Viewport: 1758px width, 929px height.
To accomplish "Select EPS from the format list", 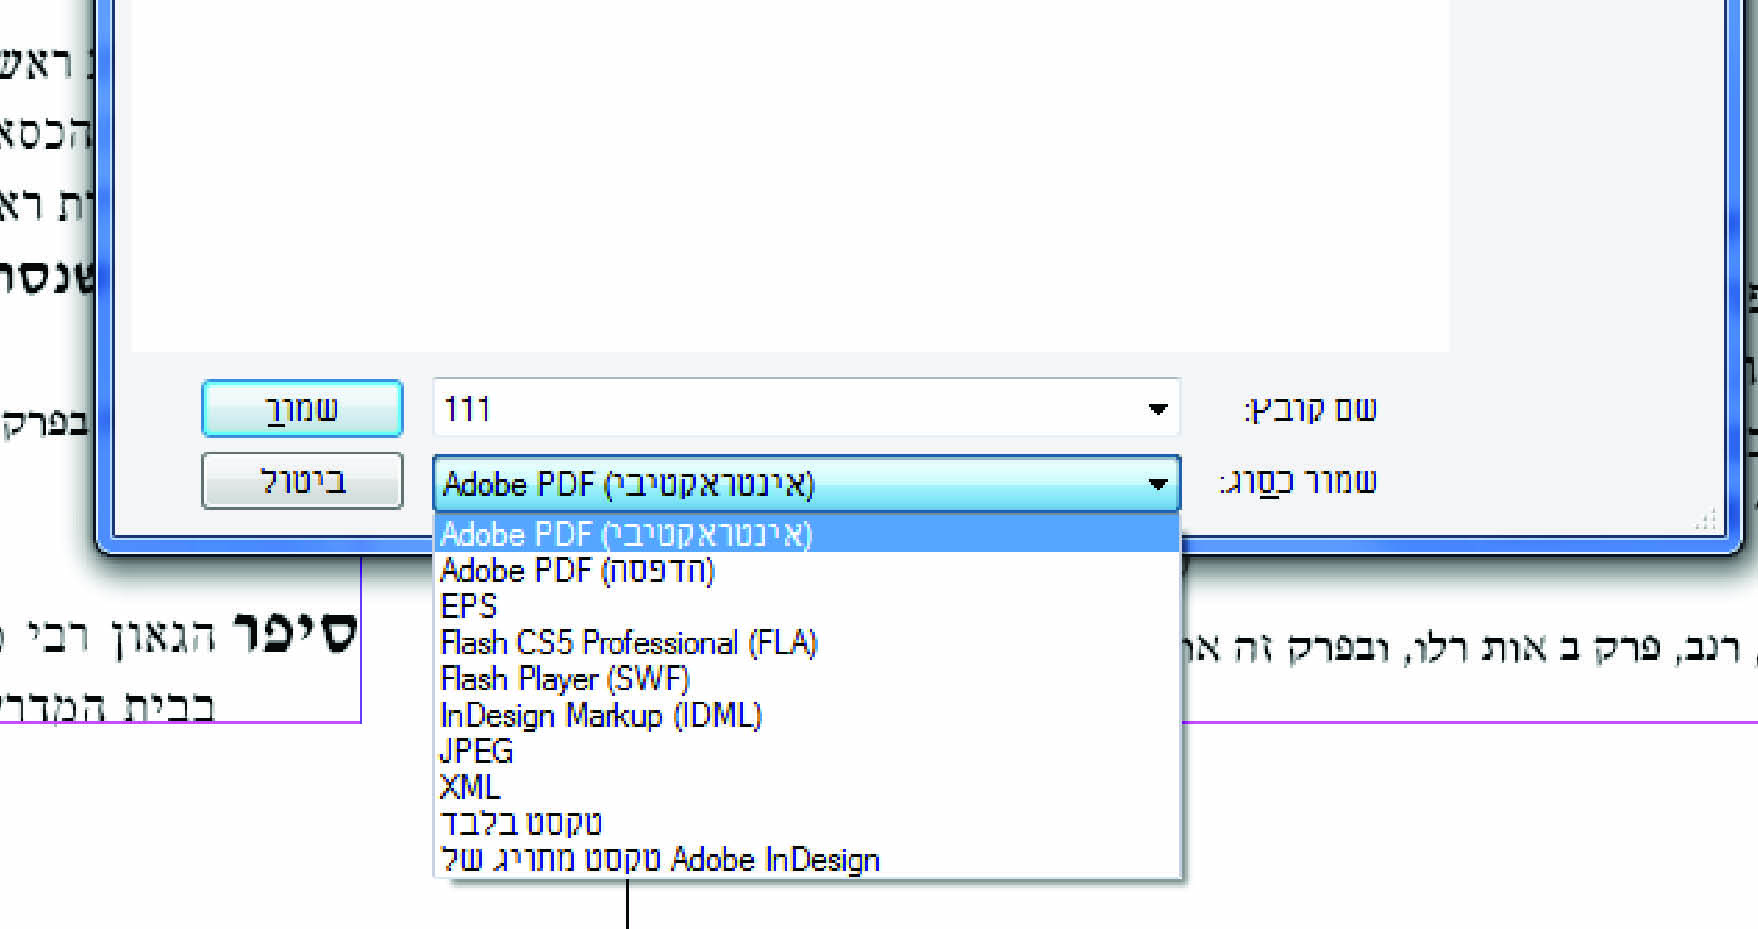I will pyautogui.click(x=469, y=606).
